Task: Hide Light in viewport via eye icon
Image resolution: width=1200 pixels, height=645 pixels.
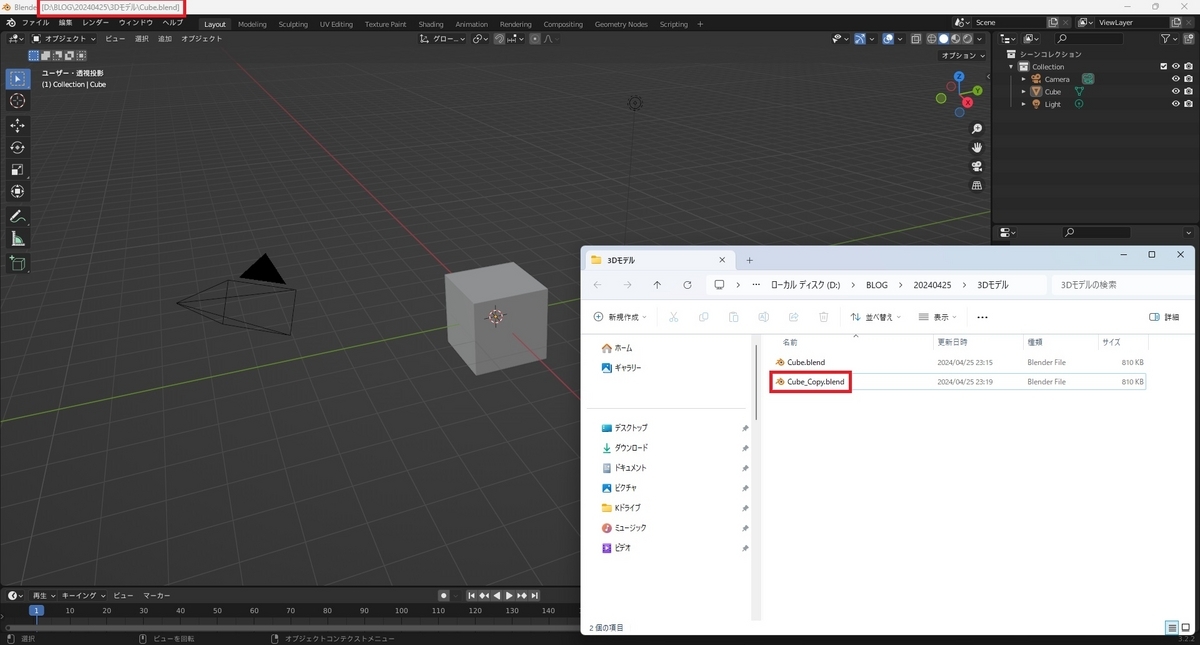Action: coord(1176,104)
